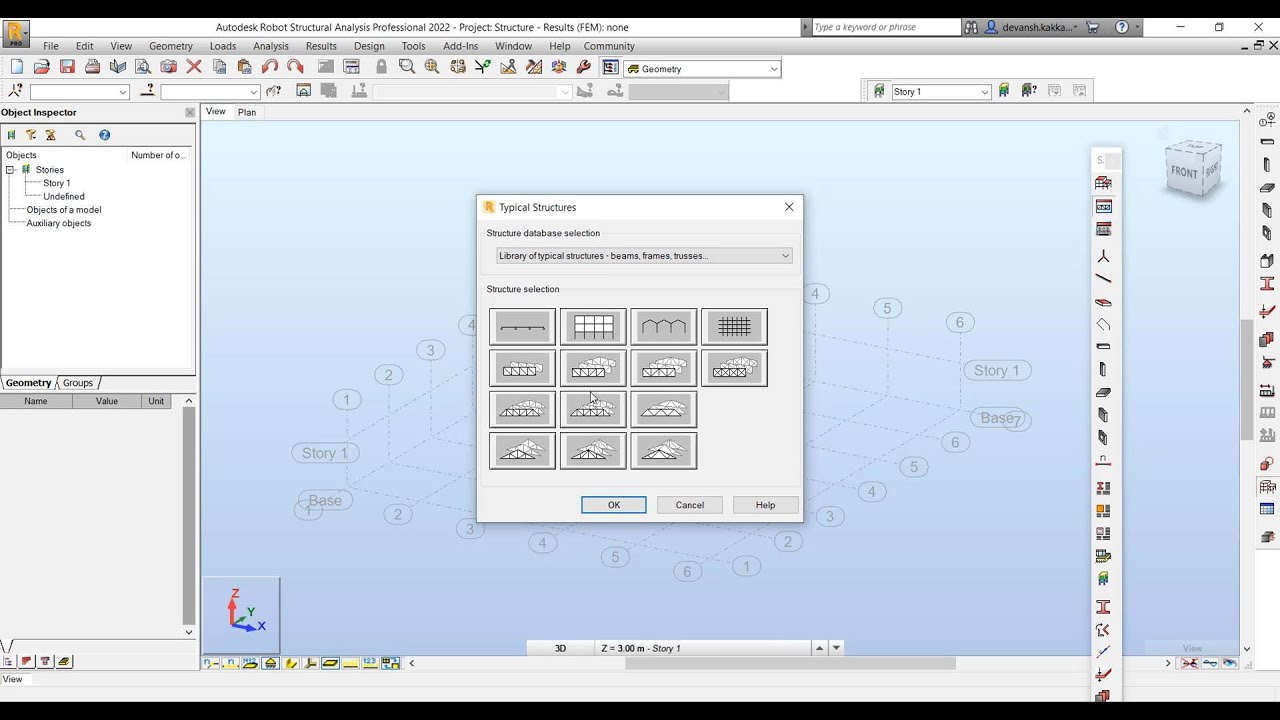Screen dimensions: 1280x720
Task: Close the Typical Structures dialog
Action: tap(789, 207)
